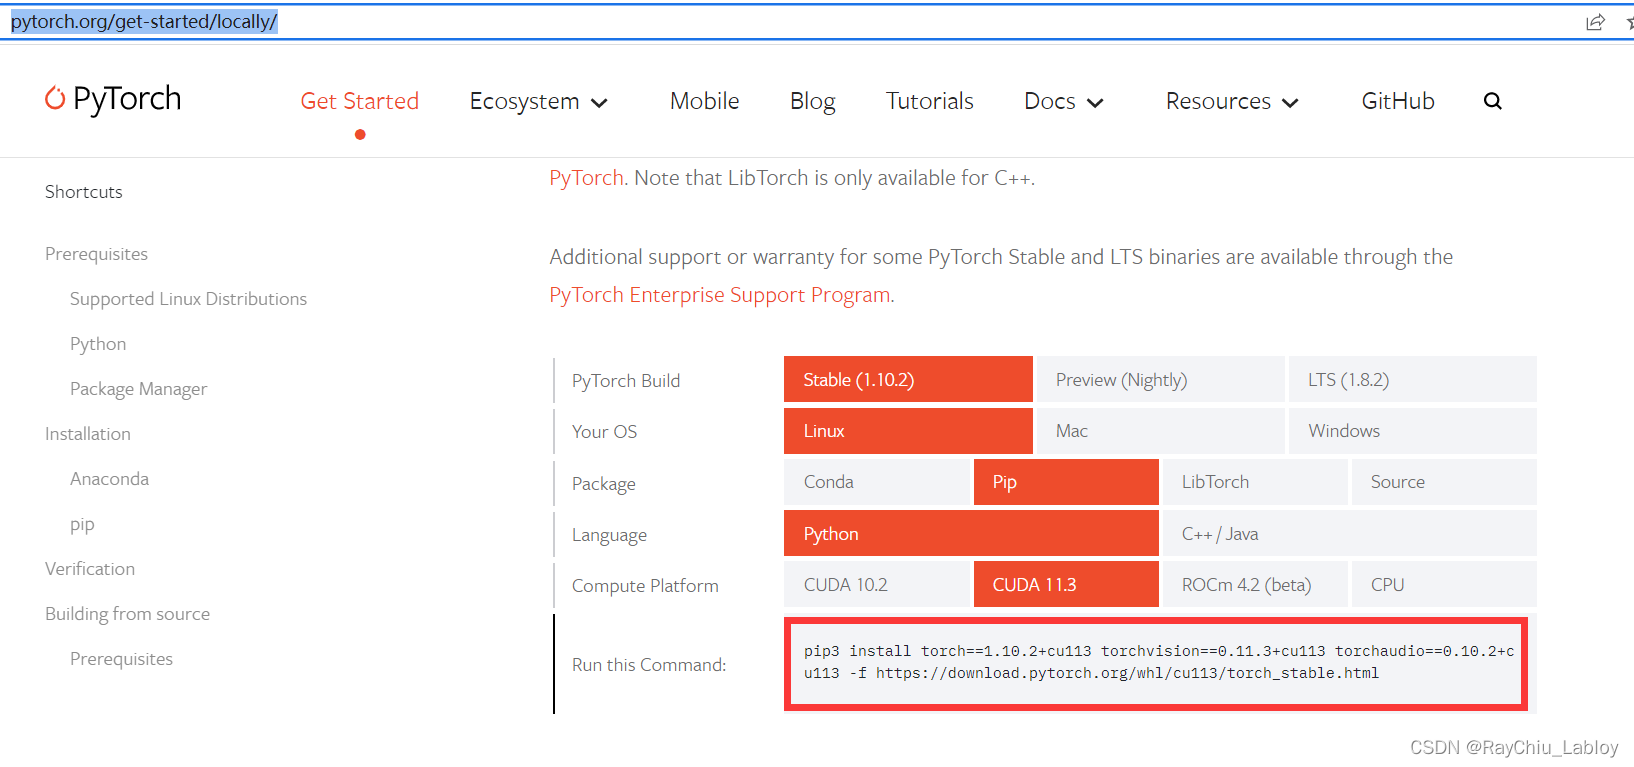The width and height of the screenshot is (1634, 767).
Task: Jump to Building from source section
Action: click(x=127, y=614)
